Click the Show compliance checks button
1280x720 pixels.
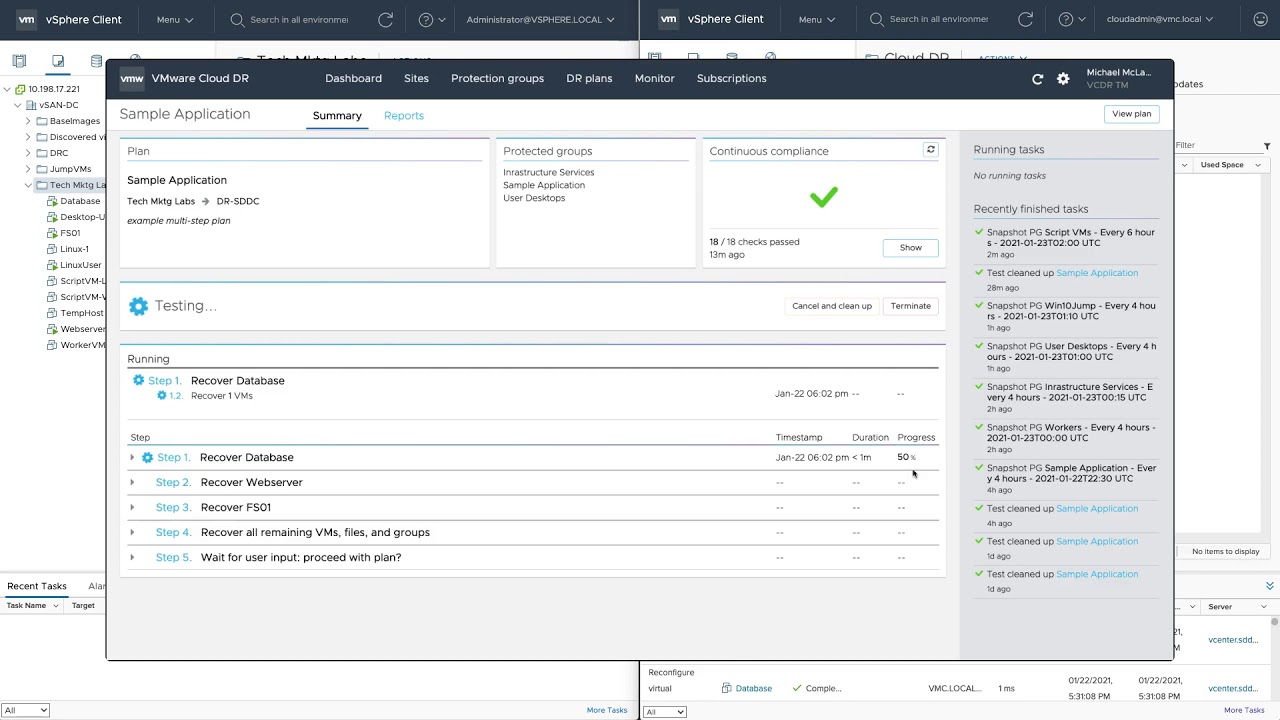tap(910, 248)
